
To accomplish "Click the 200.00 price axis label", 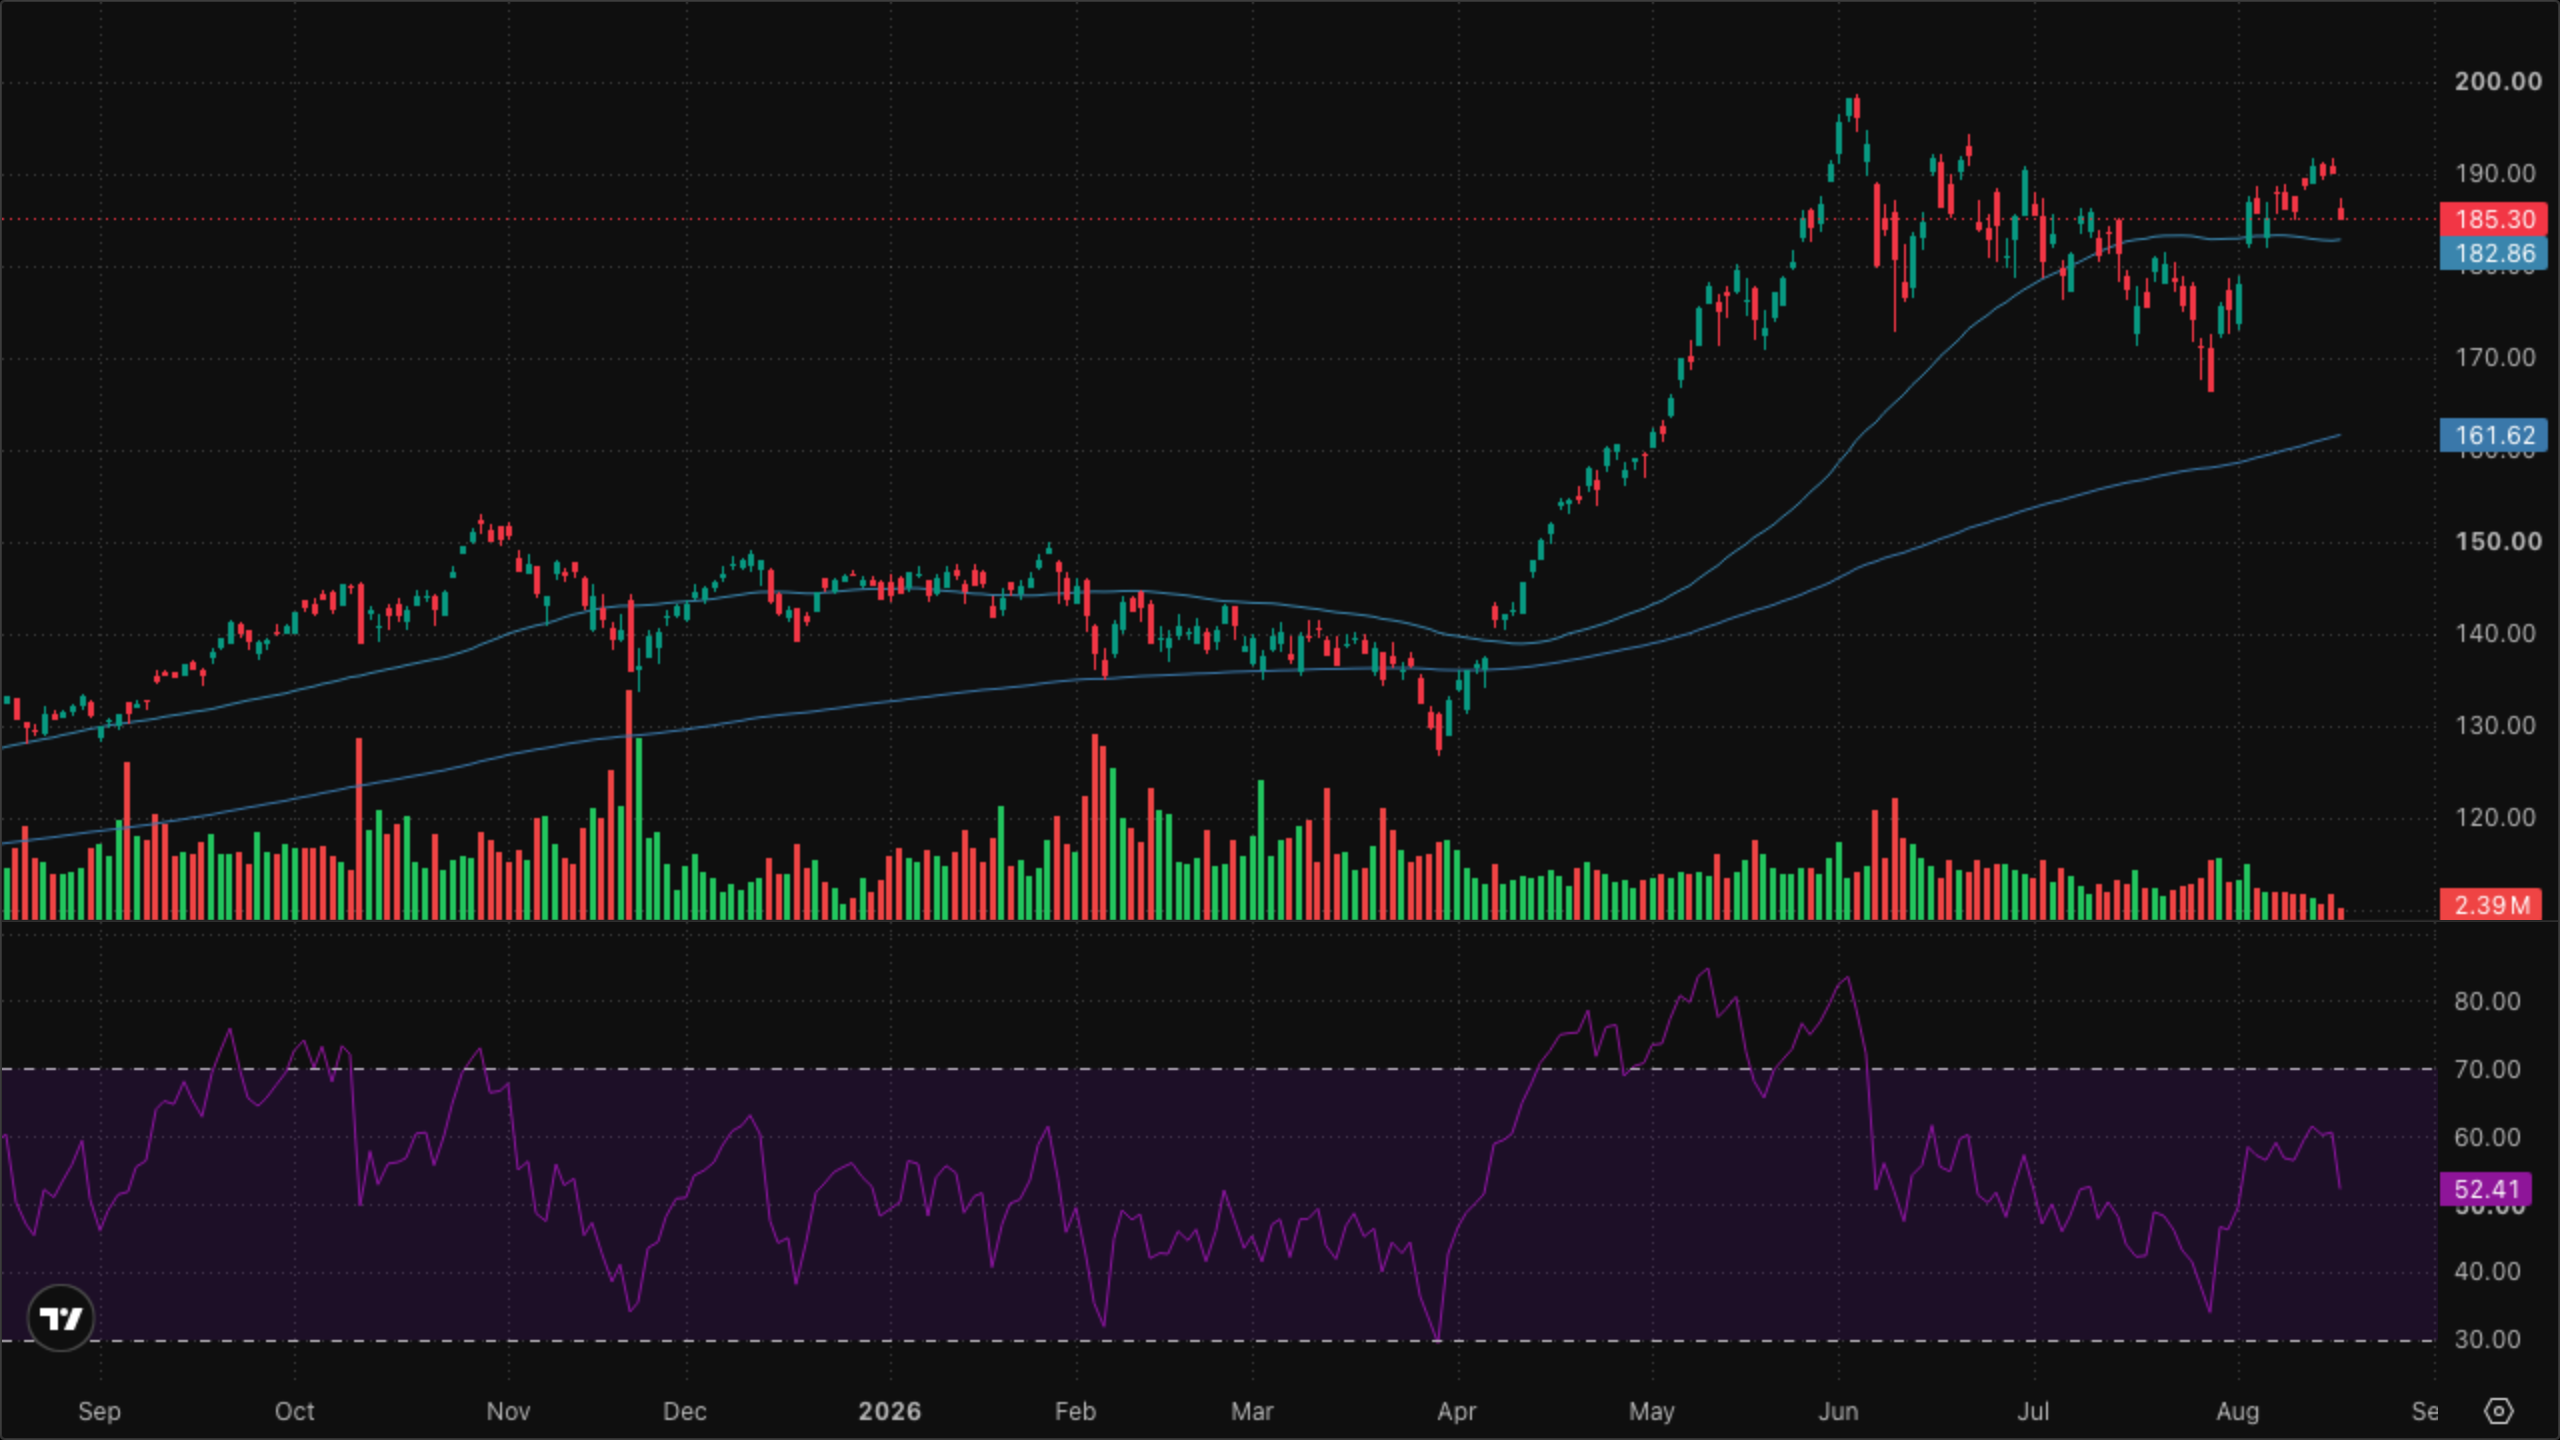I will [2497, 82].
